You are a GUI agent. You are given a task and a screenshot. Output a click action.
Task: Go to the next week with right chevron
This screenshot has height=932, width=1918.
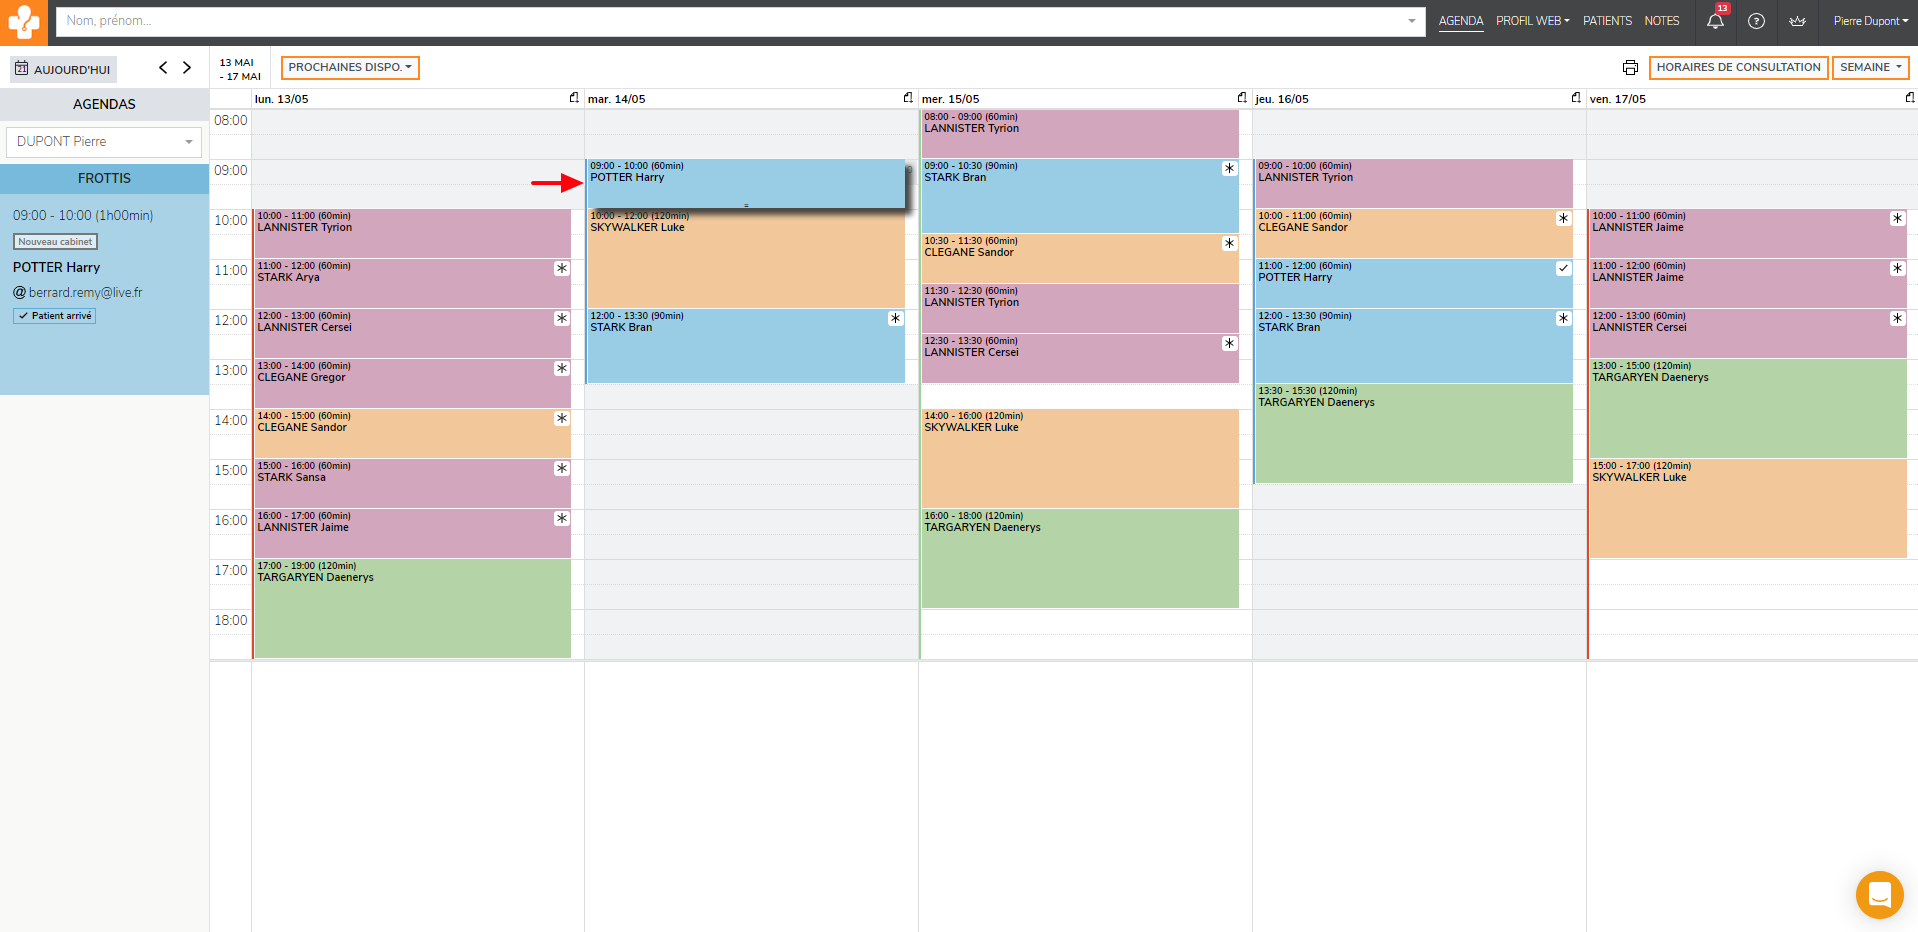click(x=187, y=68)
